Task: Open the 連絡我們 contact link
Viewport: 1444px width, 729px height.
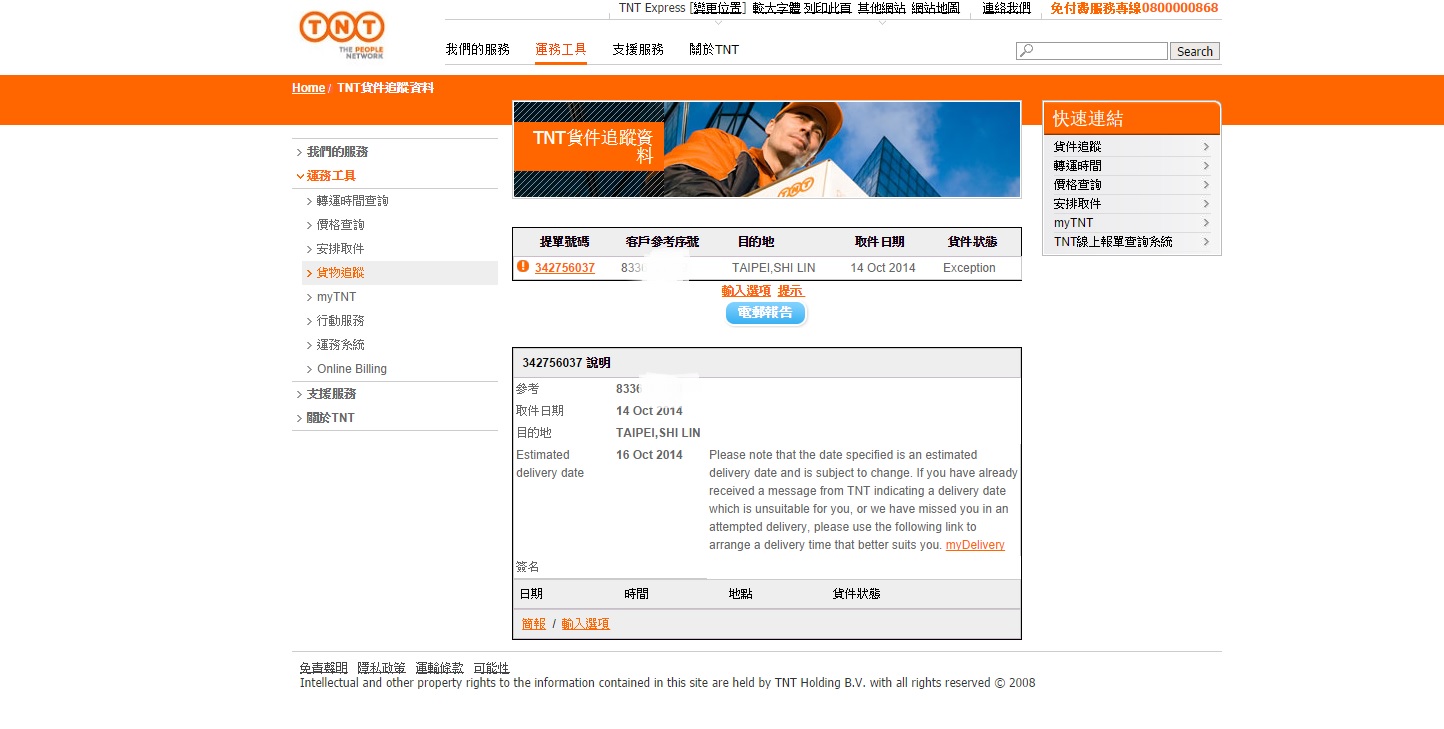Action: 1006,8
